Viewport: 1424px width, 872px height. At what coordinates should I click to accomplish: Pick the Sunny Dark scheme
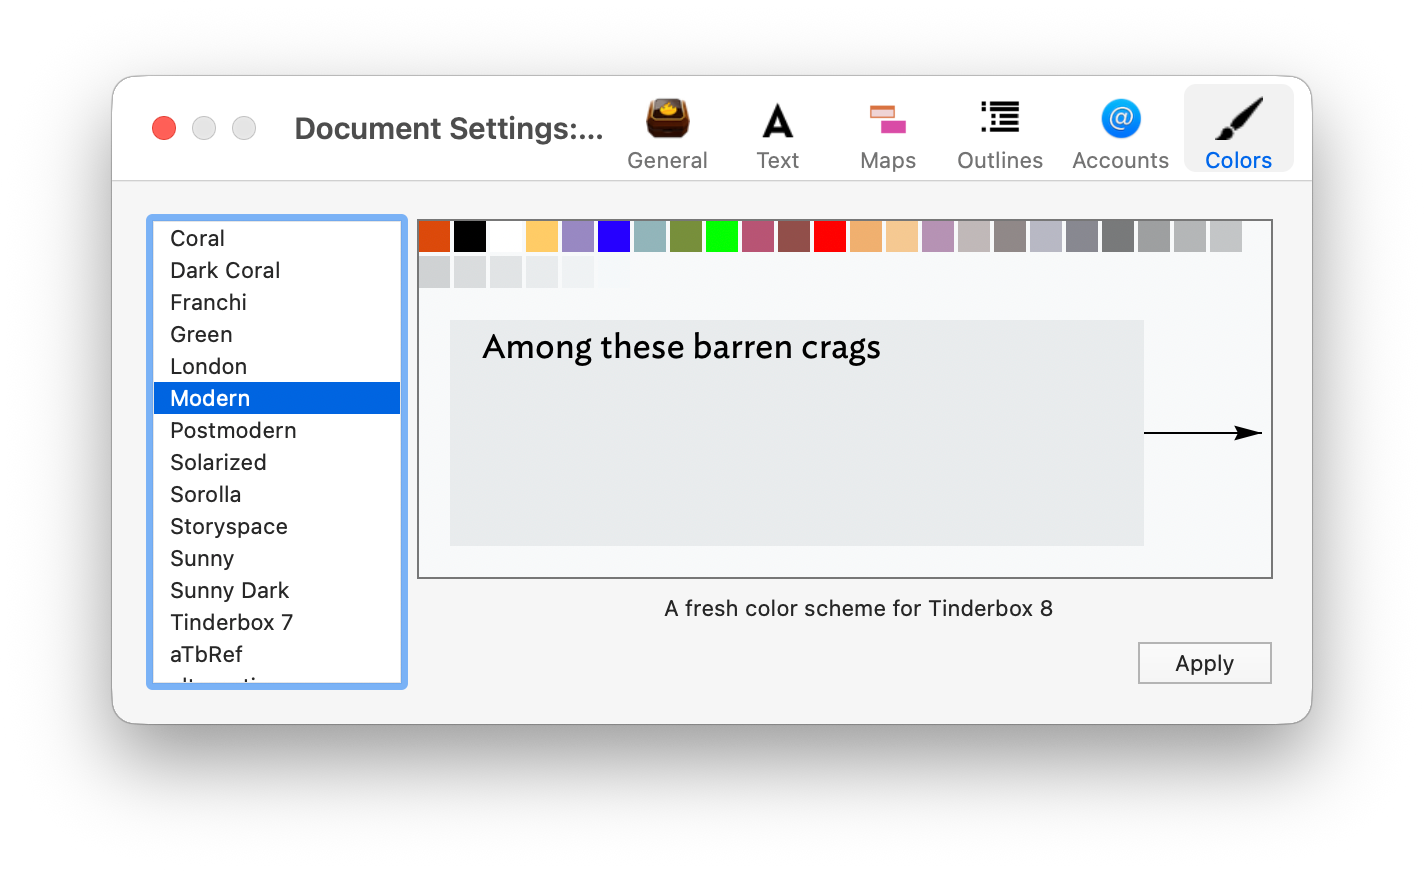(229, 590)
